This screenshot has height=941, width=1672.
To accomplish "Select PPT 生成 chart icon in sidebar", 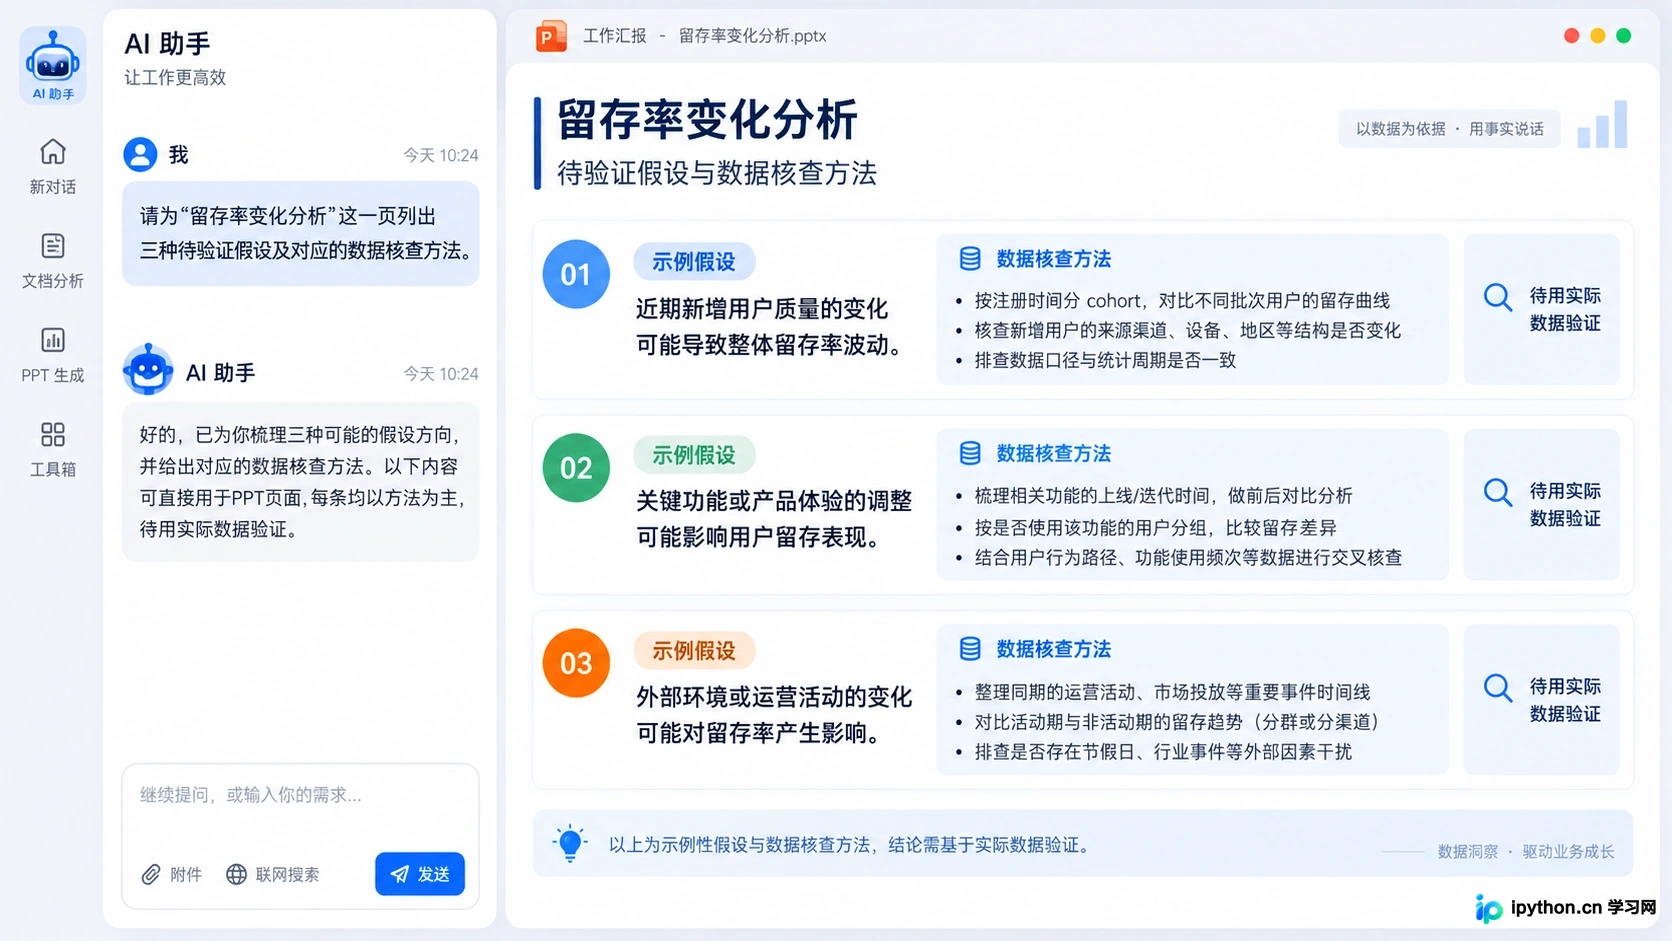I will (x=53, y=340).
